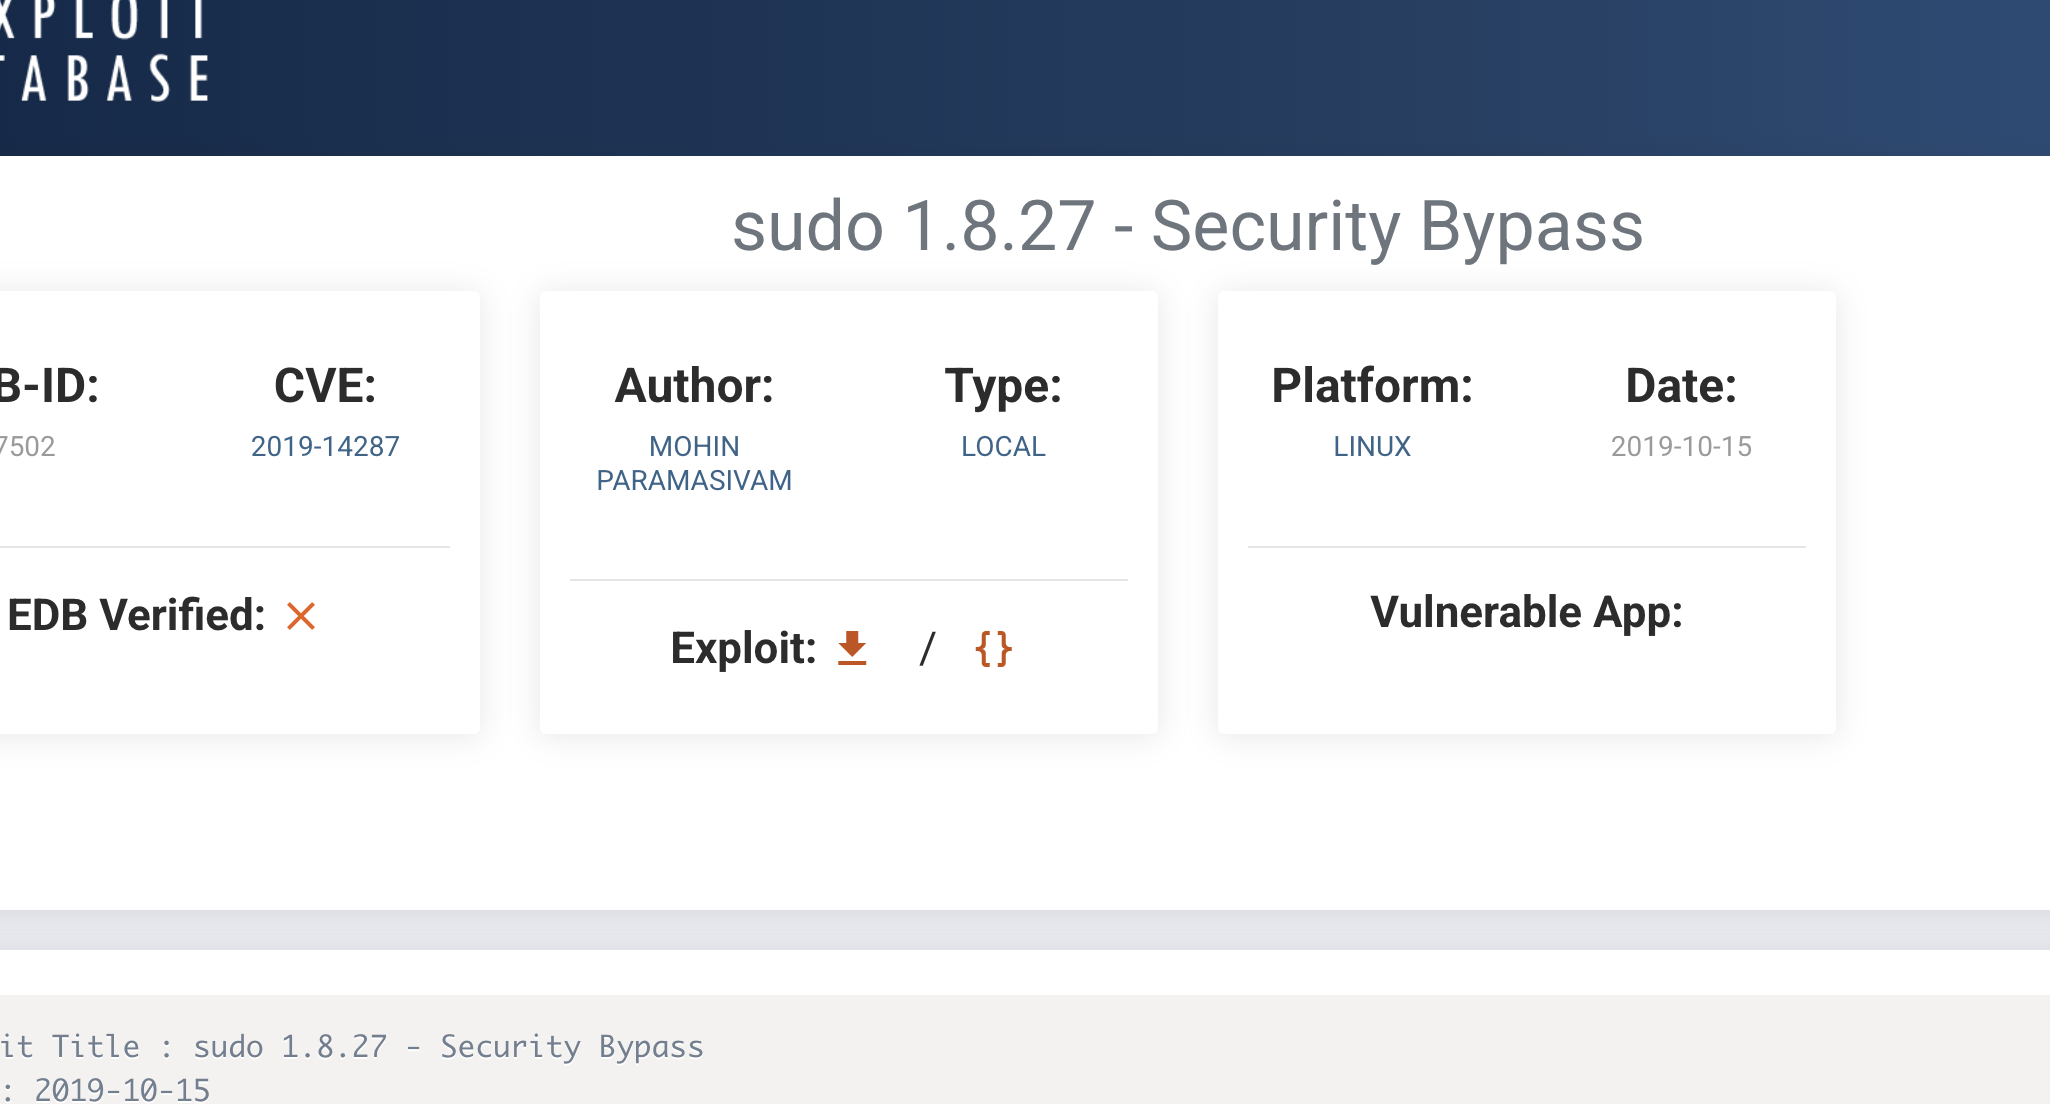
Task: Download the exploit via arrow icon
Action: coord(852,648)
